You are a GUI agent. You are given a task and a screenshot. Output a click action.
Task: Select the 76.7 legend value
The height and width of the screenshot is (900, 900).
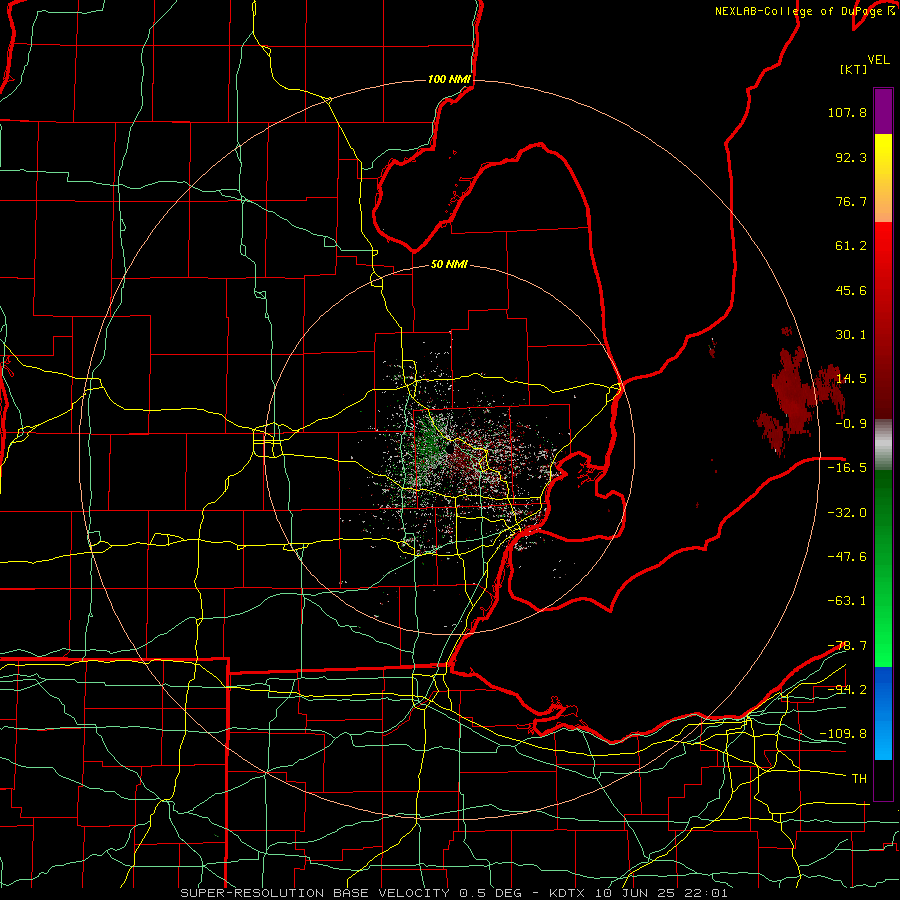(x=851, y=201)
